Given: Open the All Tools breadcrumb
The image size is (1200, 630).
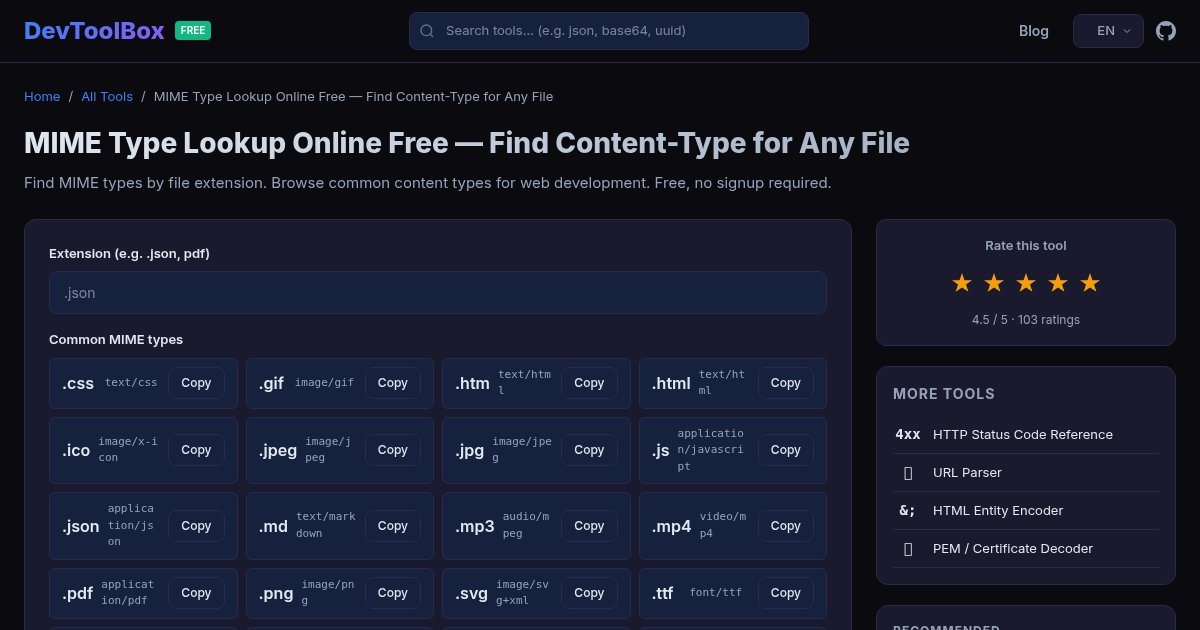Looking at the screenshot, I should pos(107,96).
